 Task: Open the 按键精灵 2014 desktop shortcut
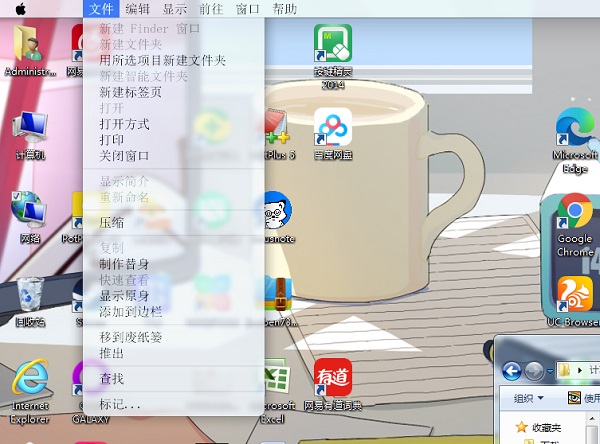pos(333,57)
